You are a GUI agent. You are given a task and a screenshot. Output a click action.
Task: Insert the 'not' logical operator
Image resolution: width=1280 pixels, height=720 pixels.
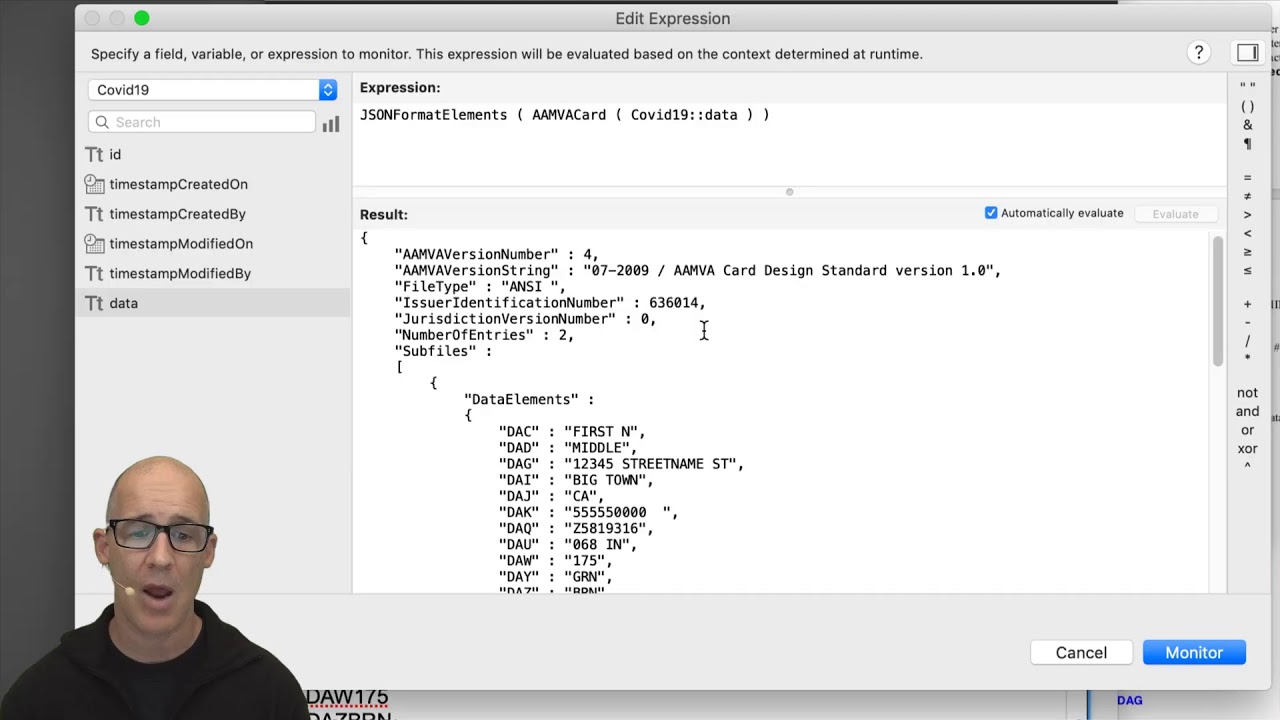pyautogui.click(x=1247, y=393)
